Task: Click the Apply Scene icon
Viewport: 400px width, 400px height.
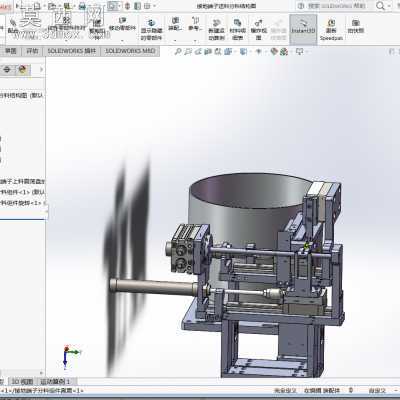Action: click(284, 52)
